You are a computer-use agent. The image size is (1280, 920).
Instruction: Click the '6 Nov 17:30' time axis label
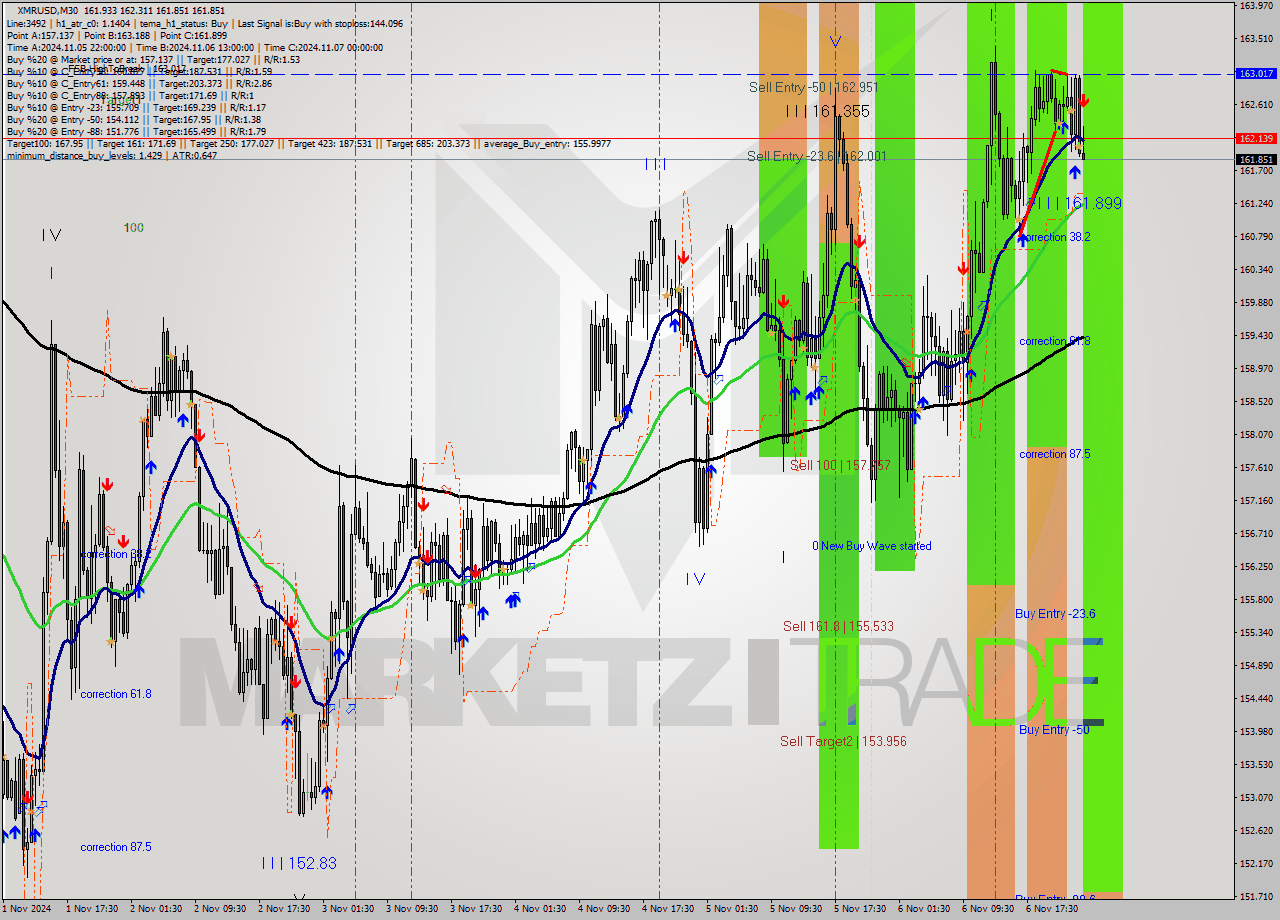[x=1052, y=909]
